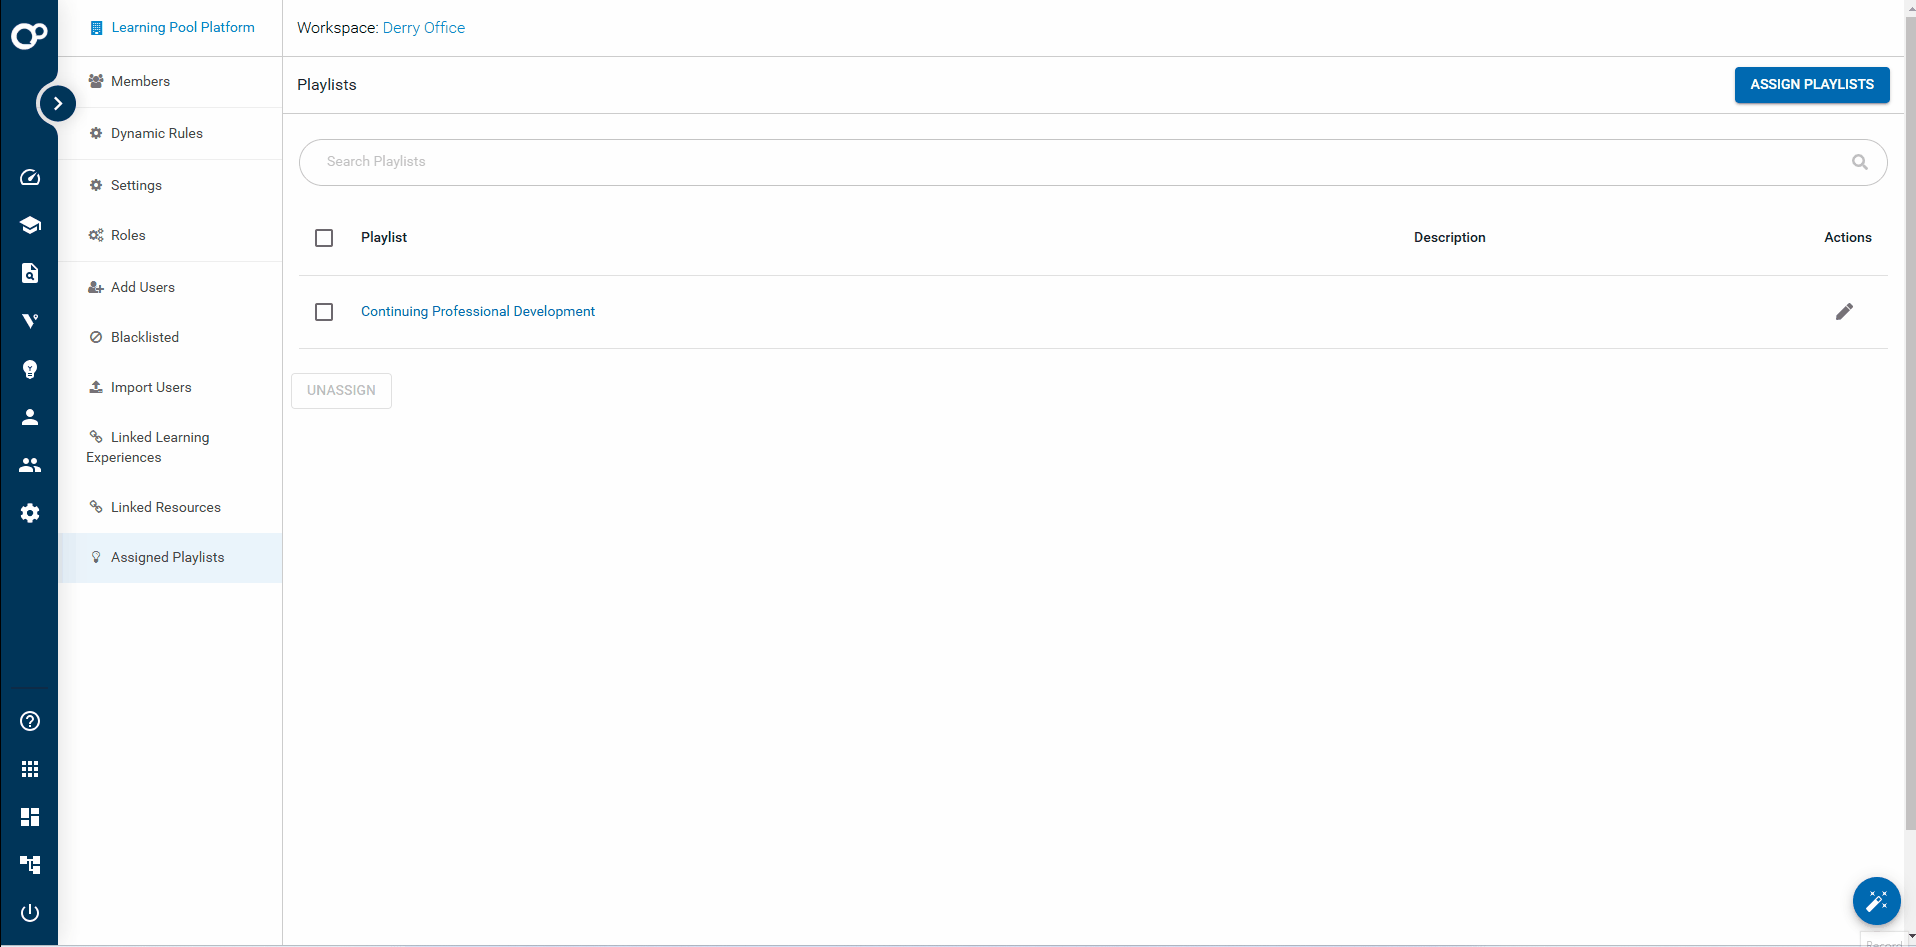The height and width of the screenshot is (947, 1916).
Task: Open Continuing Professional Development playlist link
Action: [x=477, y=311]
